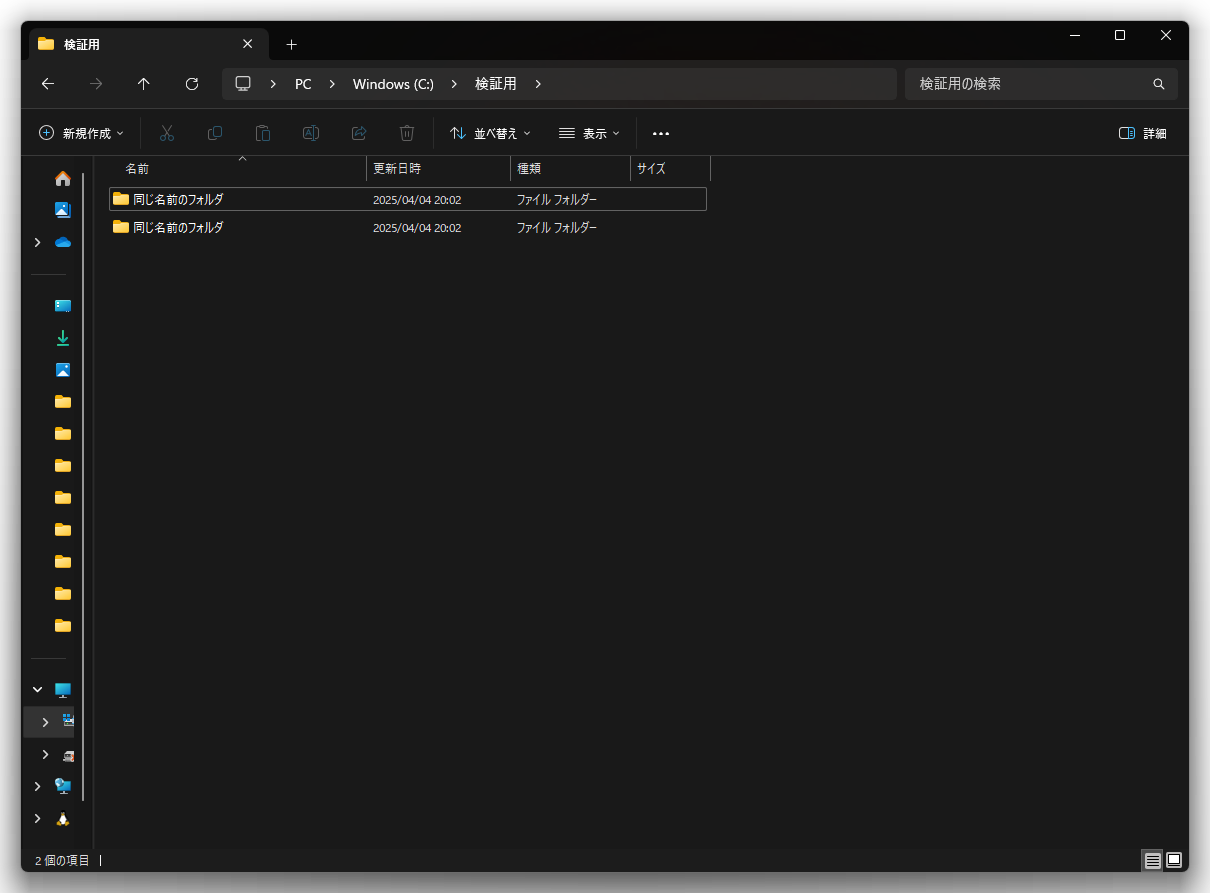This screenshot has width=1210, height=893.
Task: Click the monitor icon in address bar
Action: [243, 84]
